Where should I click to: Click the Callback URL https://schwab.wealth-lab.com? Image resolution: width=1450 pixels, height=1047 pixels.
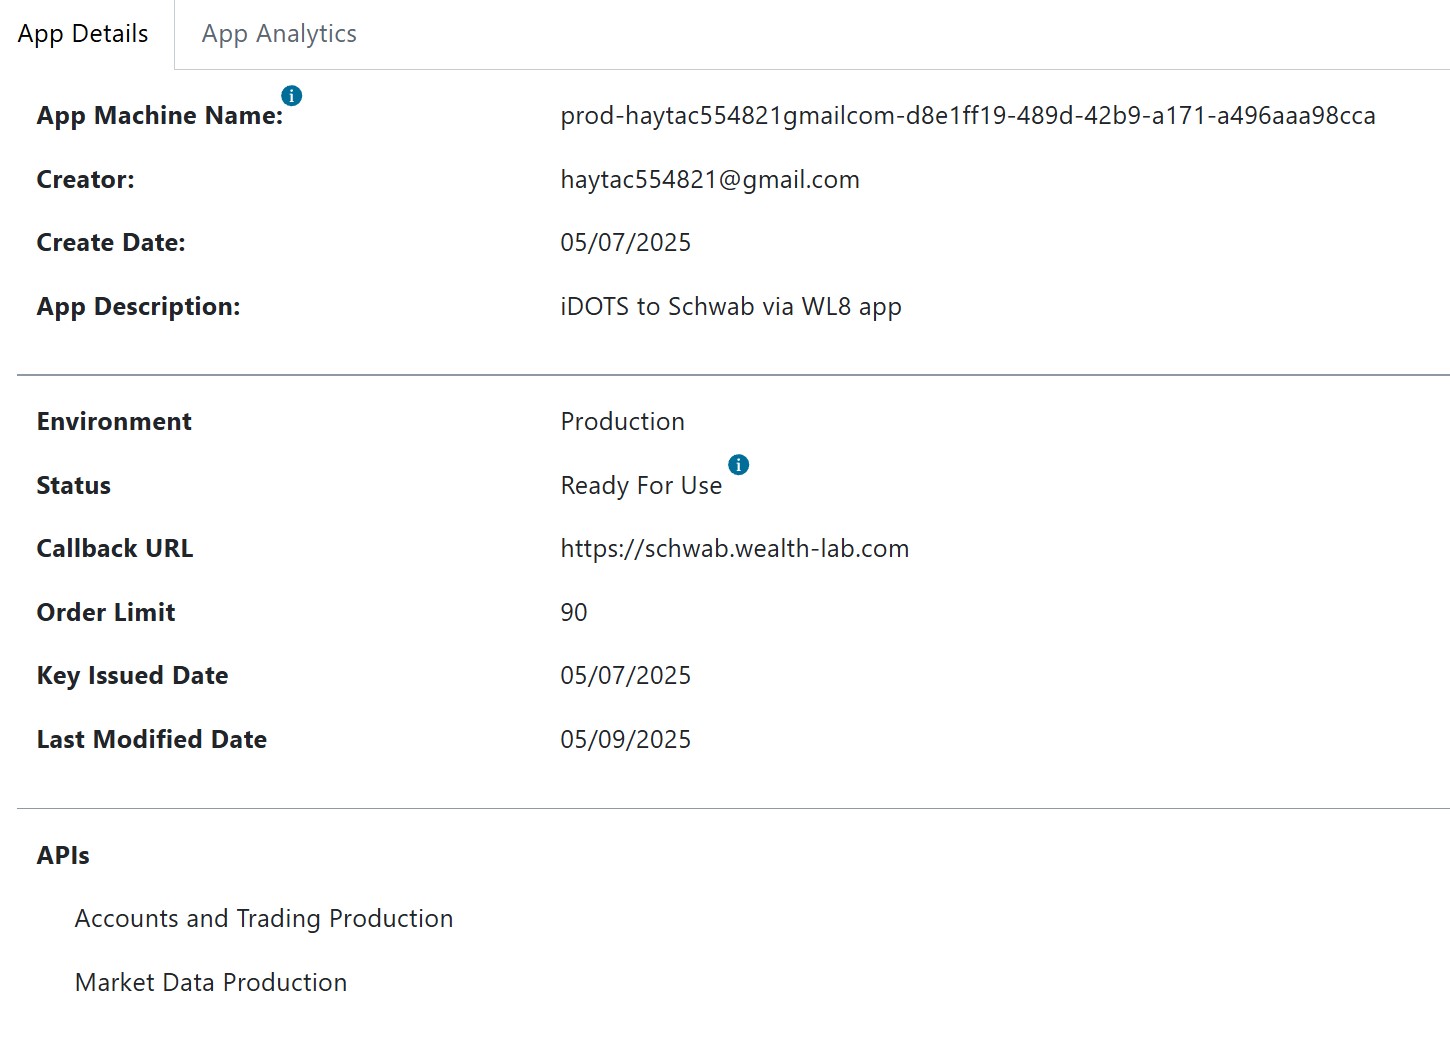pyautogui.click(x=735, y=549)
